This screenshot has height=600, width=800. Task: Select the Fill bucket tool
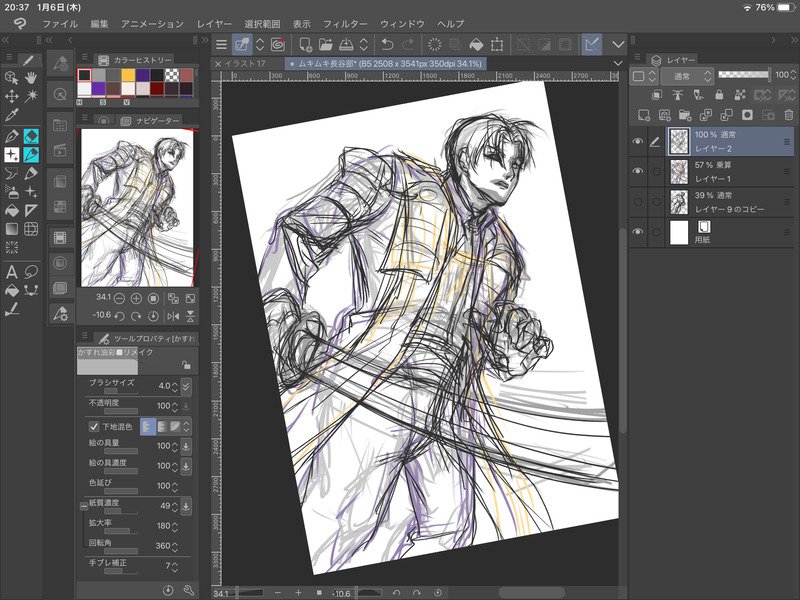12,212
